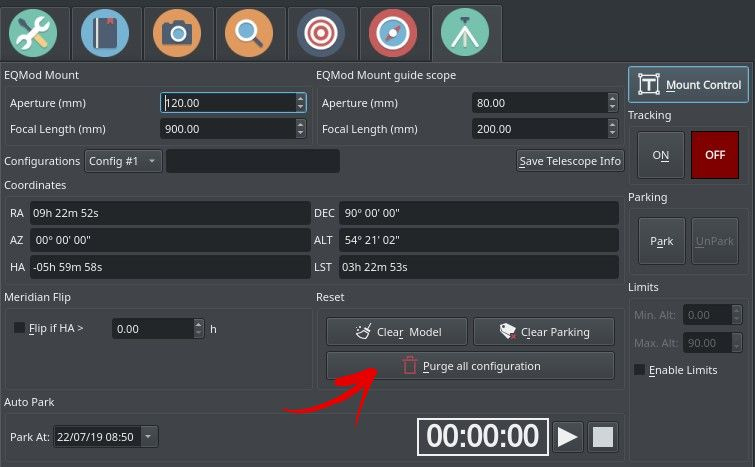Click the HA coordinate field
Screen dimensions: 755x467
[x=170, y=267]
